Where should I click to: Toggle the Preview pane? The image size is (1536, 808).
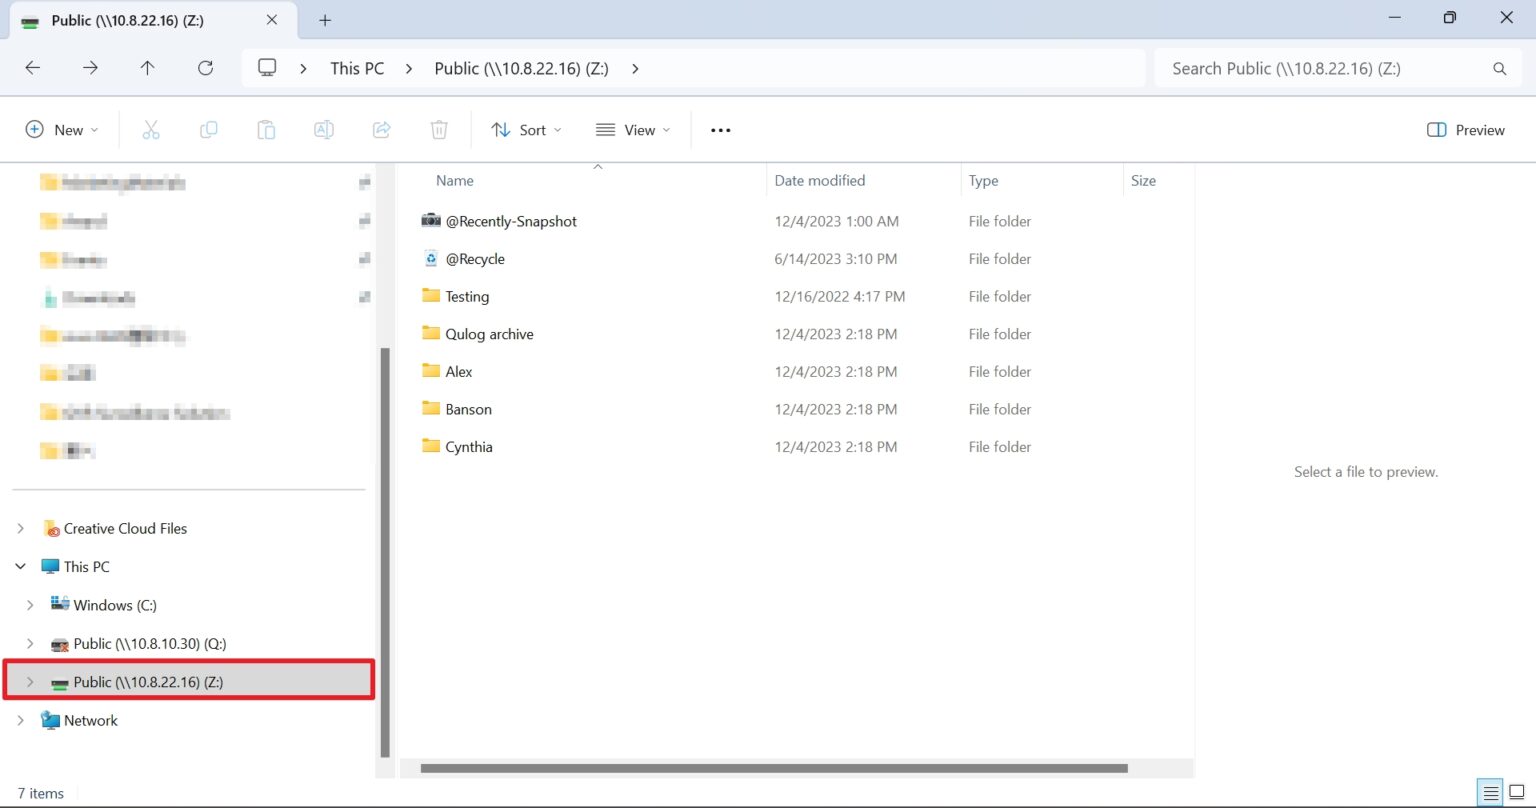click(1465, 130)
